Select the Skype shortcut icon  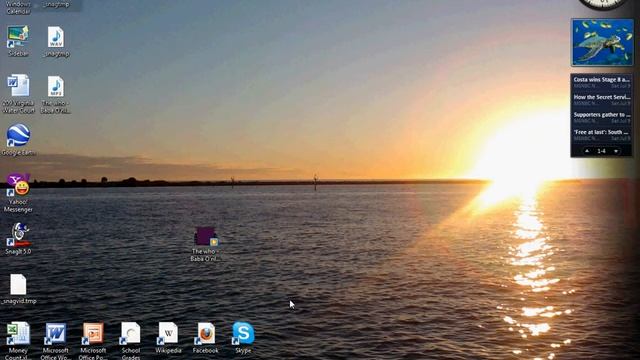(243, 333)
